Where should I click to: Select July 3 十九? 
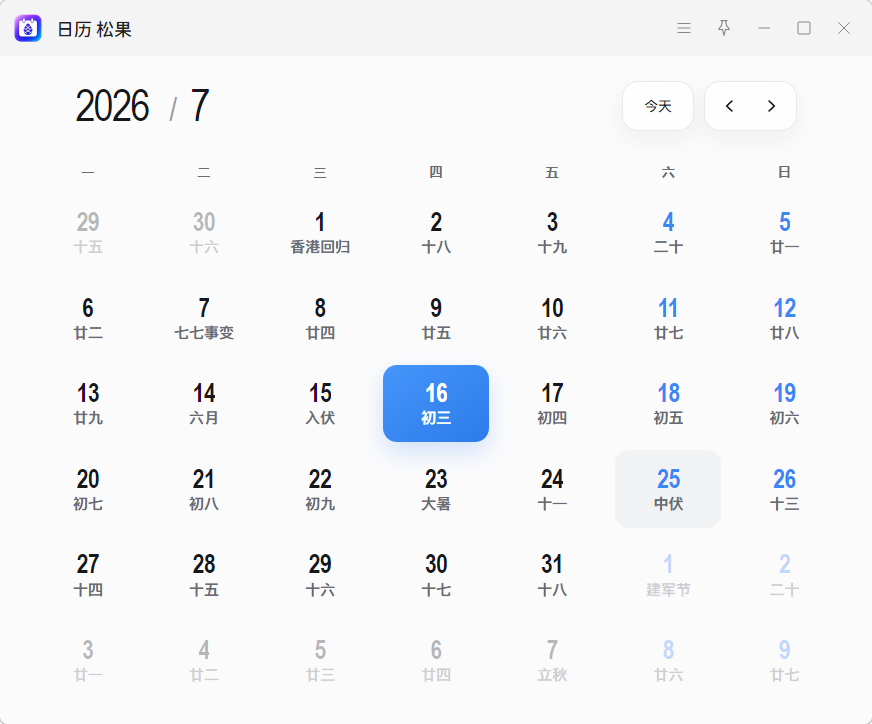point(552,232)
